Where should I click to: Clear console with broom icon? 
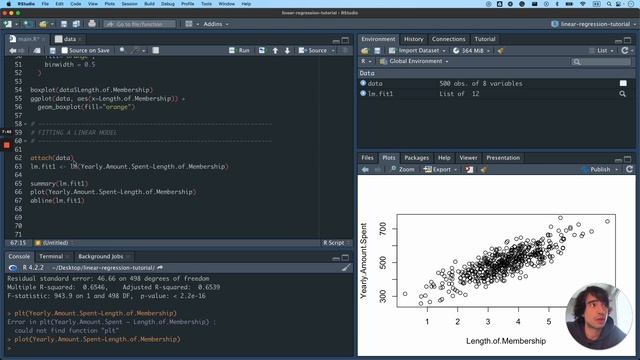pos(346,268)
